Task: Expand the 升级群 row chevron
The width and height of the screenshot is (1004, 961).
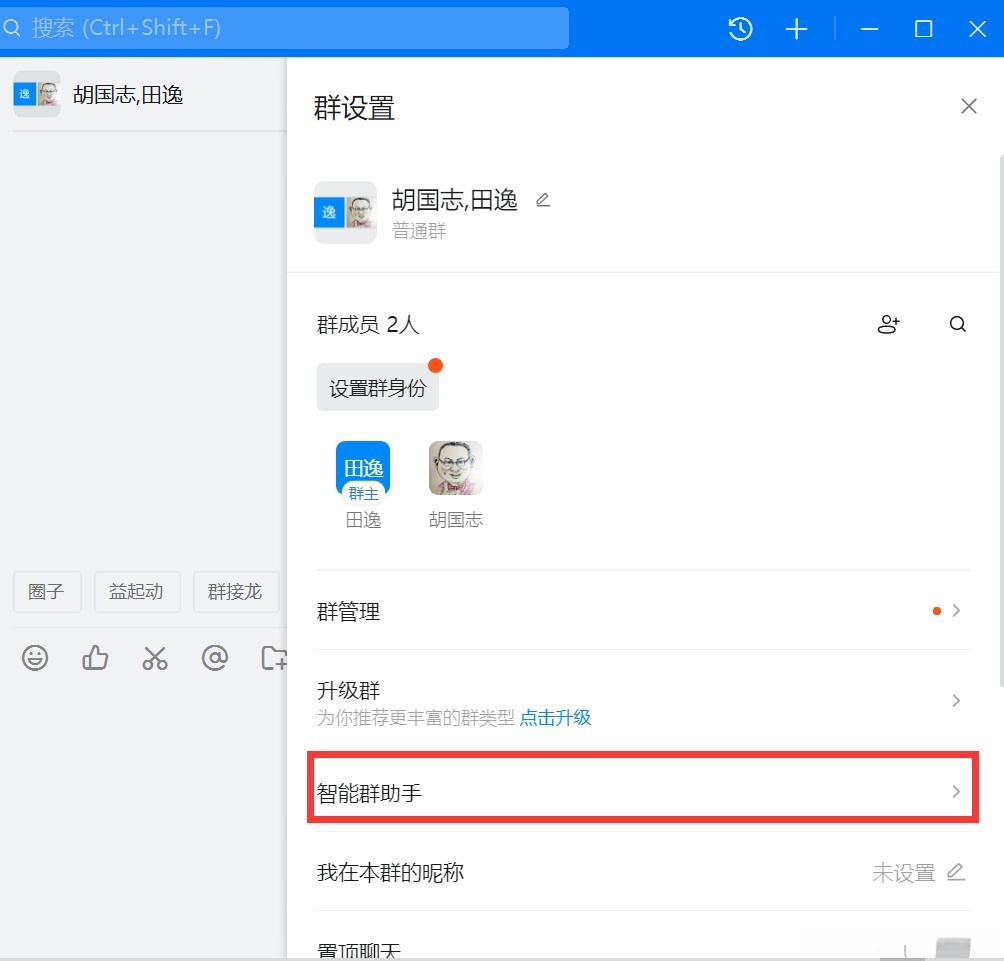Action: 955,700
